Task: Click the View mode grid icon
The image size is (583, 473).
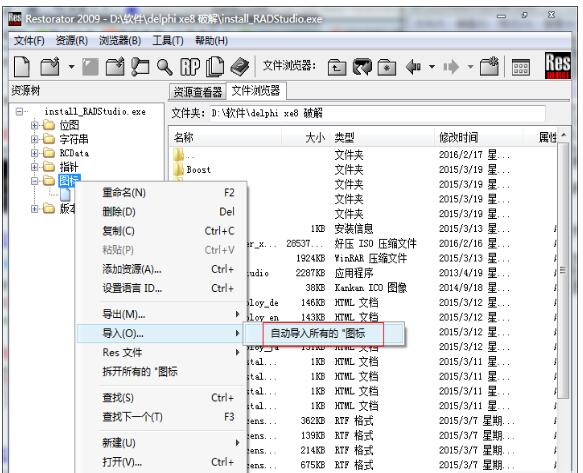Action: click(x=521, y=68)
